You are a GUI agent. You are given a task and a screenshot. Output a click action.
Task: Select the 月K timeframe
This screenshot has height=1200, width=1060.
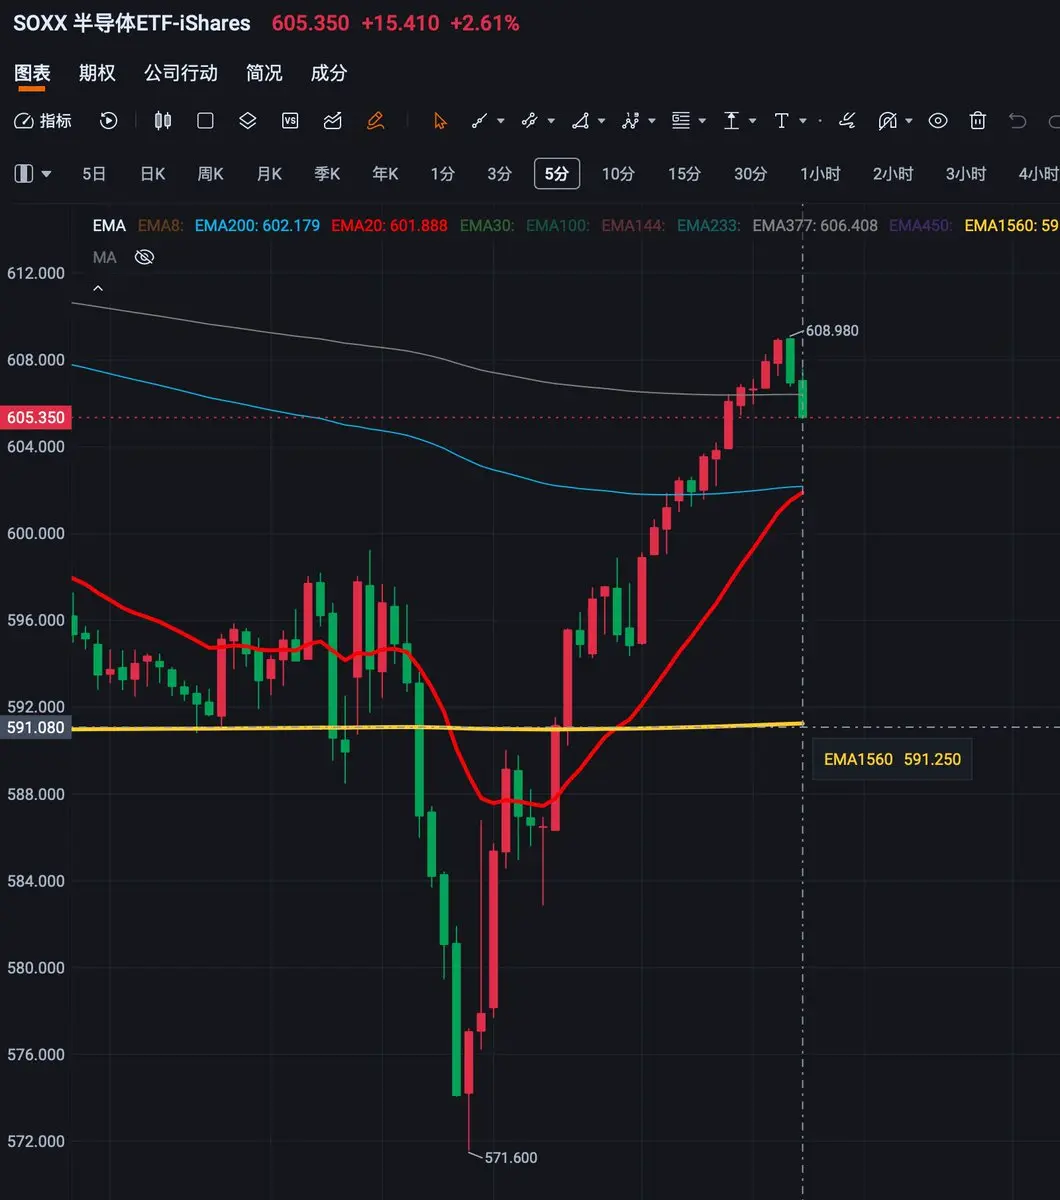(x=269, y=174)
